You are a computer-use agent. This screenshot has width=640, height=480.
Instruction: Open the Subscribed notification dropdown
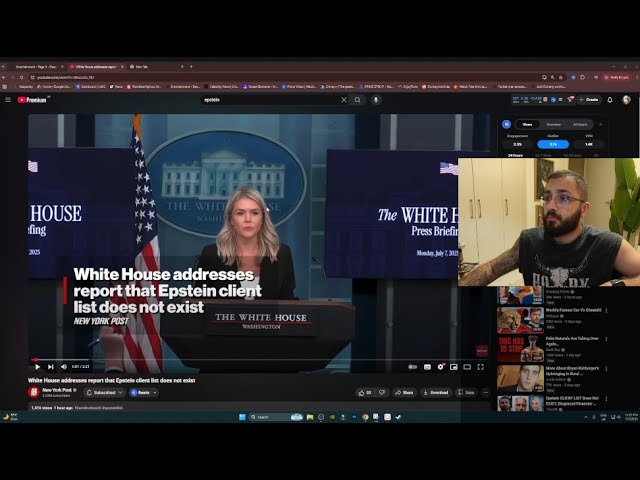(x=104, y=393)
